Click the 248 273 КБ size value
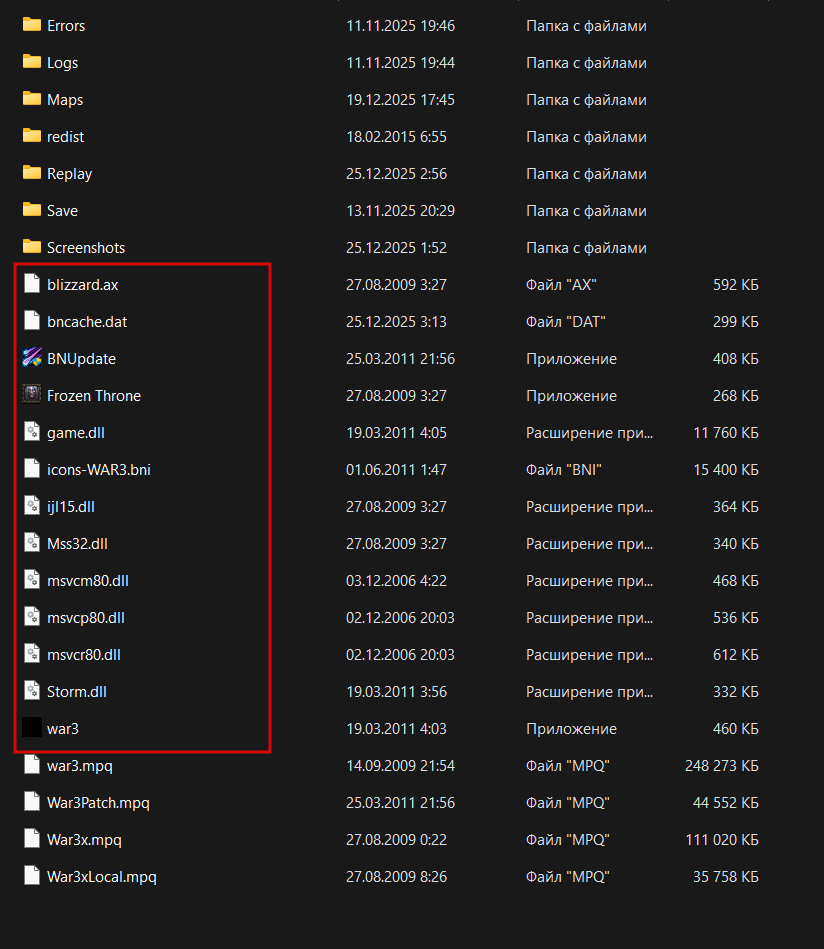The width and height of the screenshot is (824, 949). coord(722,766)
